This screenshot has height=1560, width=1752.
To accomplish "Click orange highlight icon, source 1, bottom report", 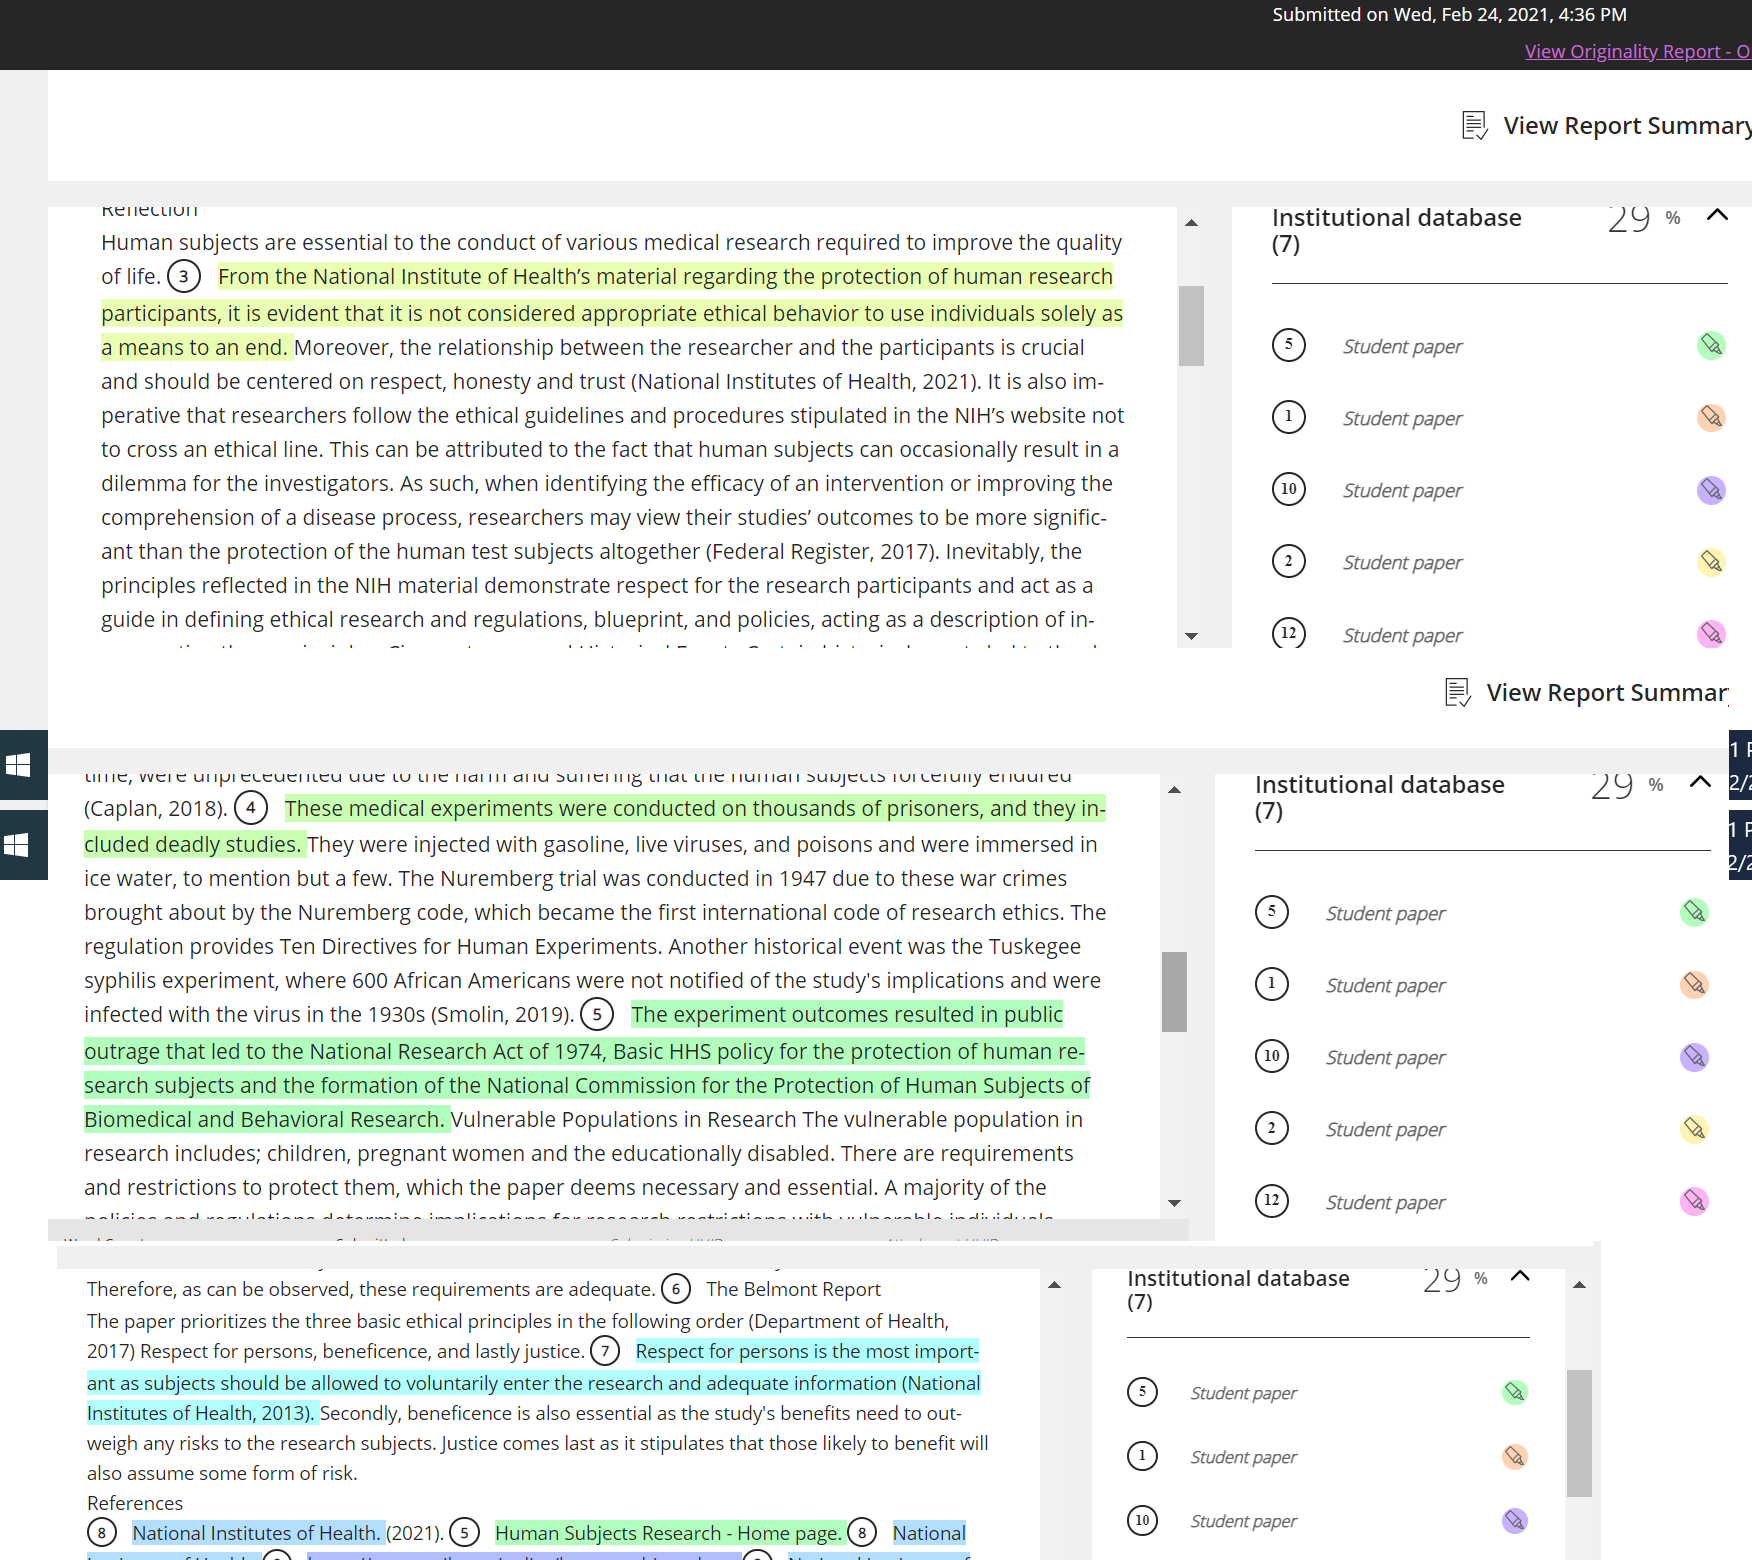I will [x=1515, y=1456].
